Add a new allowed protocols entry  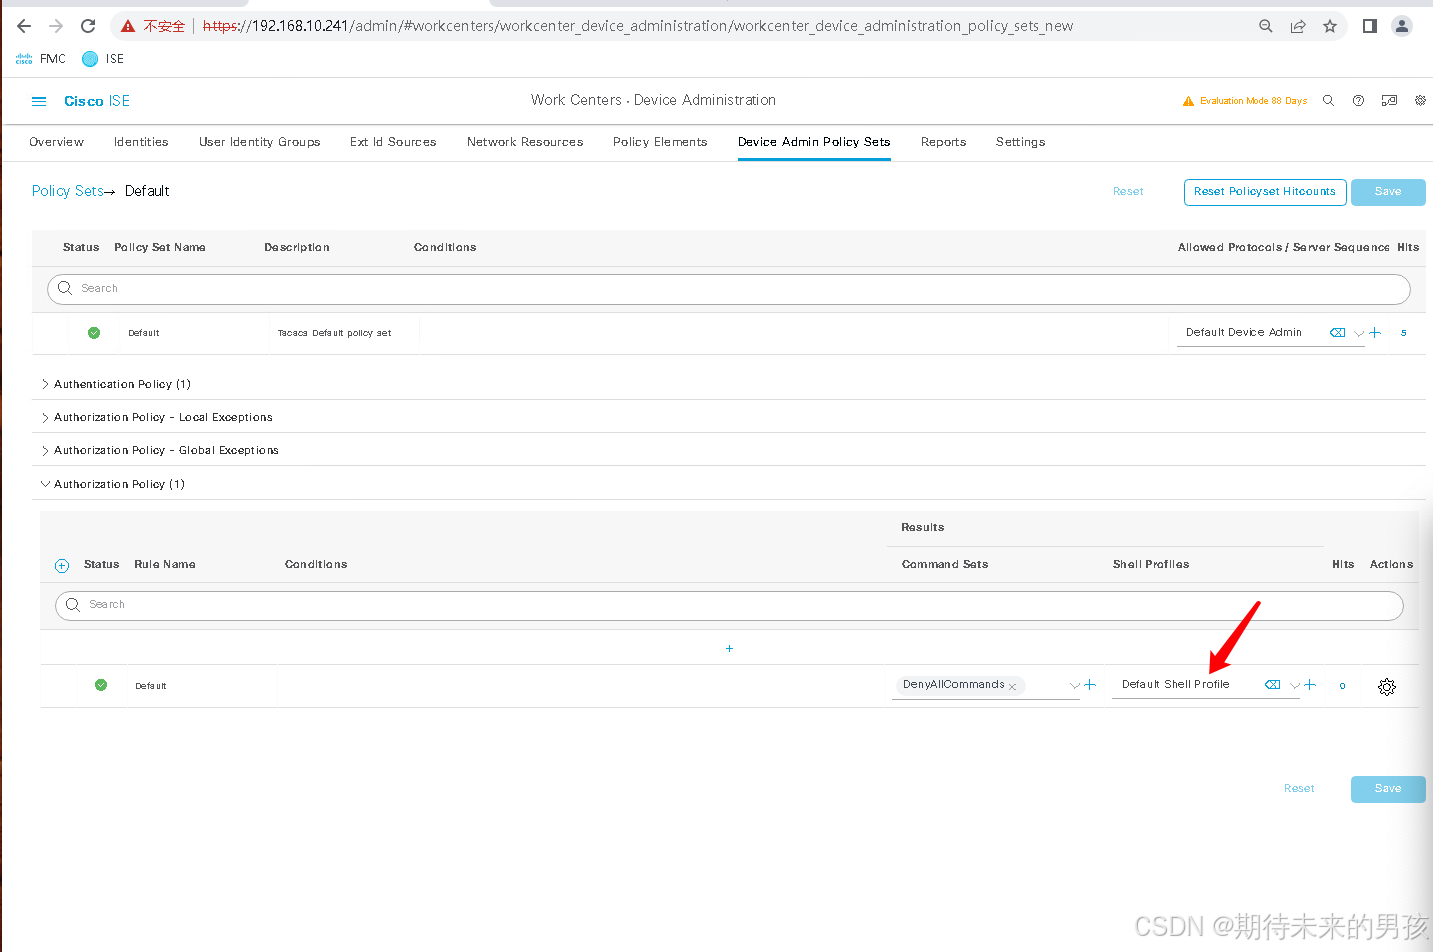pyautogui.click(x=1375, y=333)
